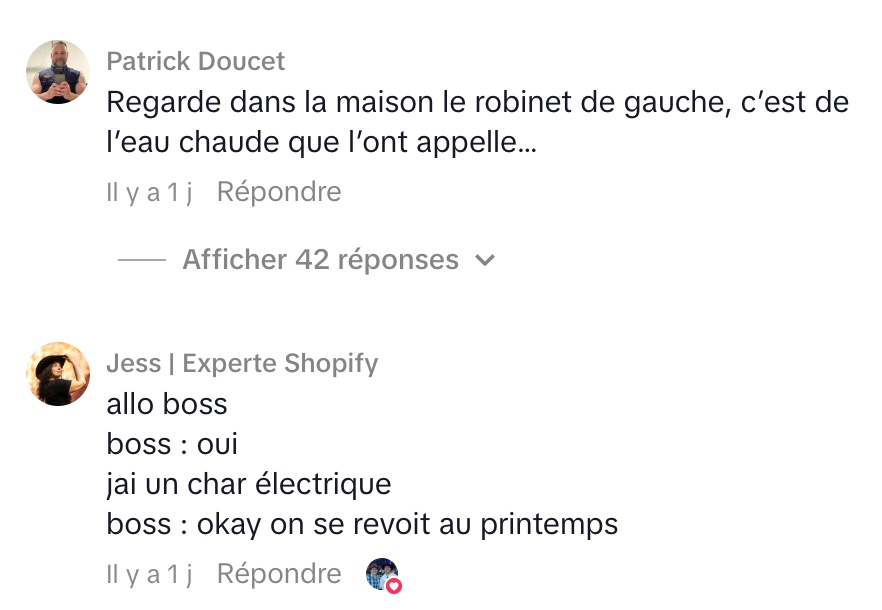Open Jess's profile avatar
Image resolution: width=882 pixels, height=610 pixels.
57,374
